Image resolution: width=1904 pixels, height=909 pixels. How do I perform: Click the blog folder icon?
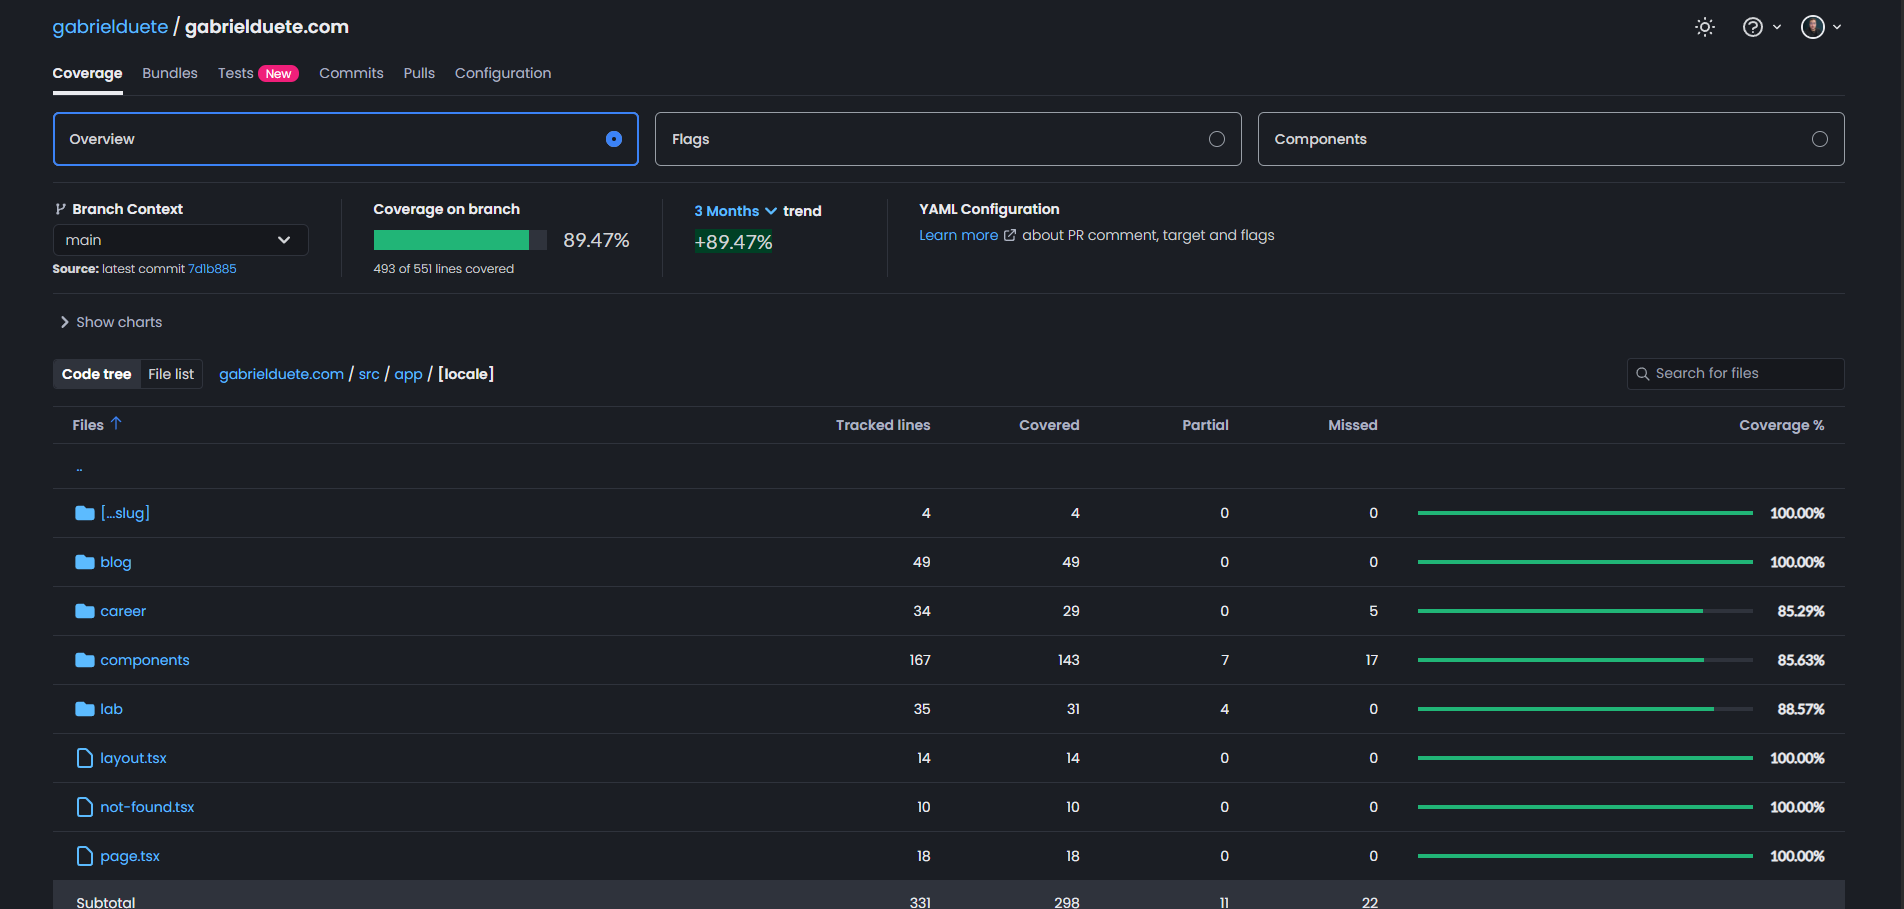tap(84, 561)
